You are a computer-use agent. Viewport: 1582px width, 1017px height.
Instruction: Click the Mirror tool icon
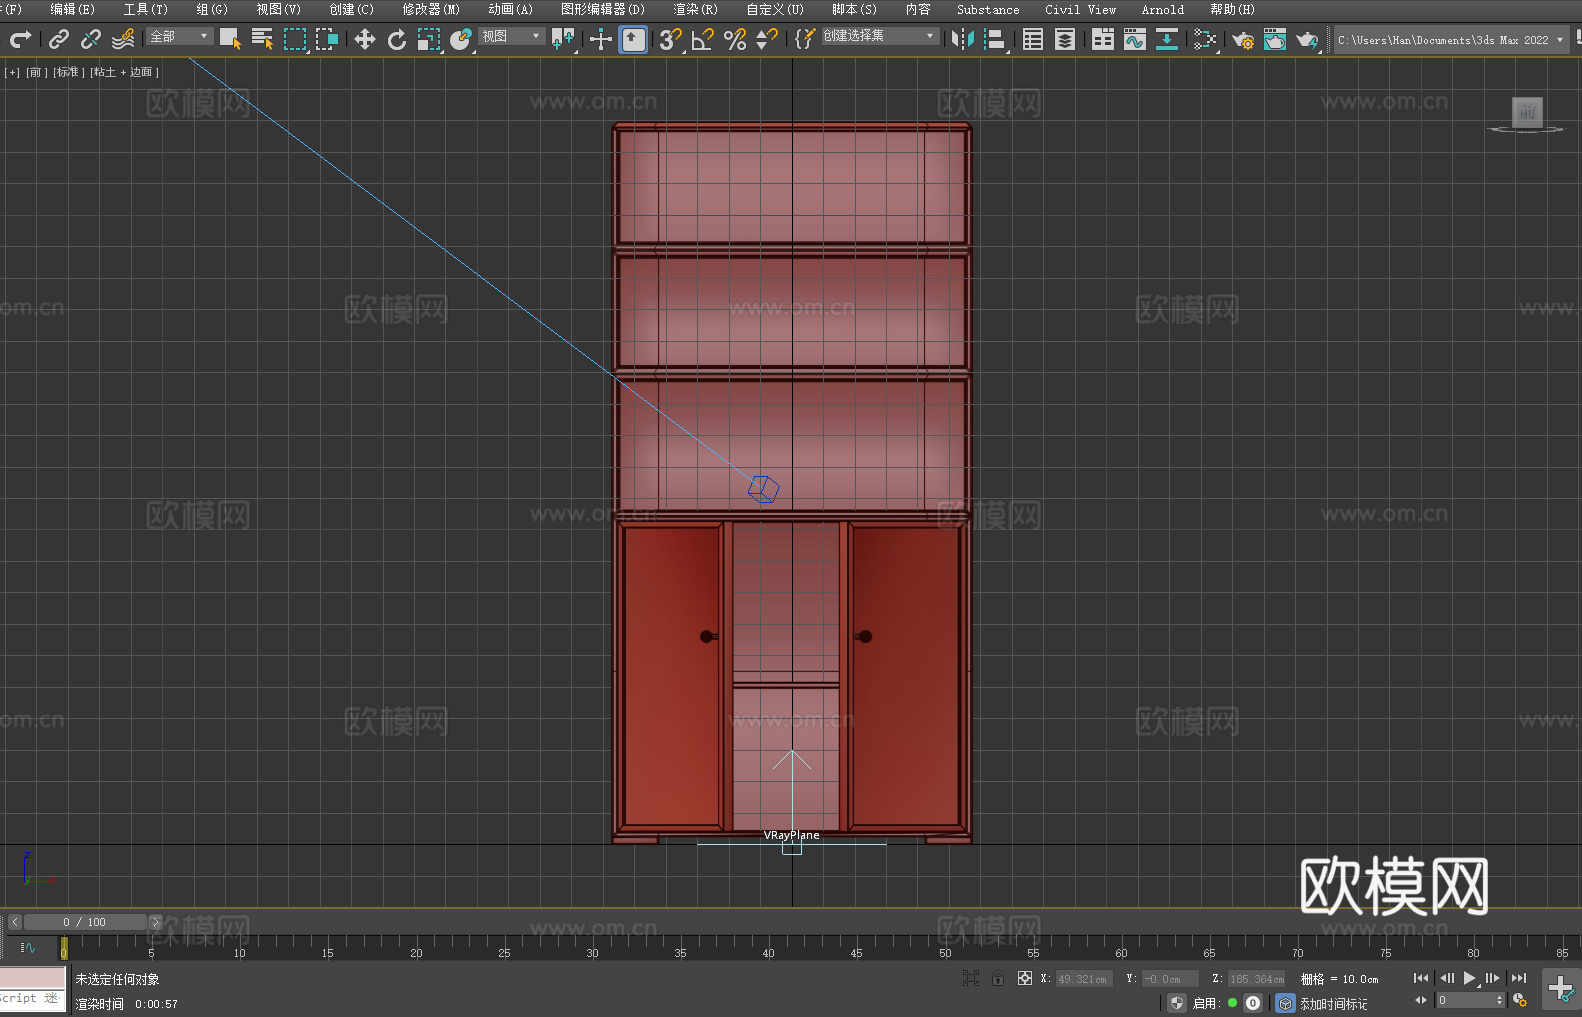(963, 39)
